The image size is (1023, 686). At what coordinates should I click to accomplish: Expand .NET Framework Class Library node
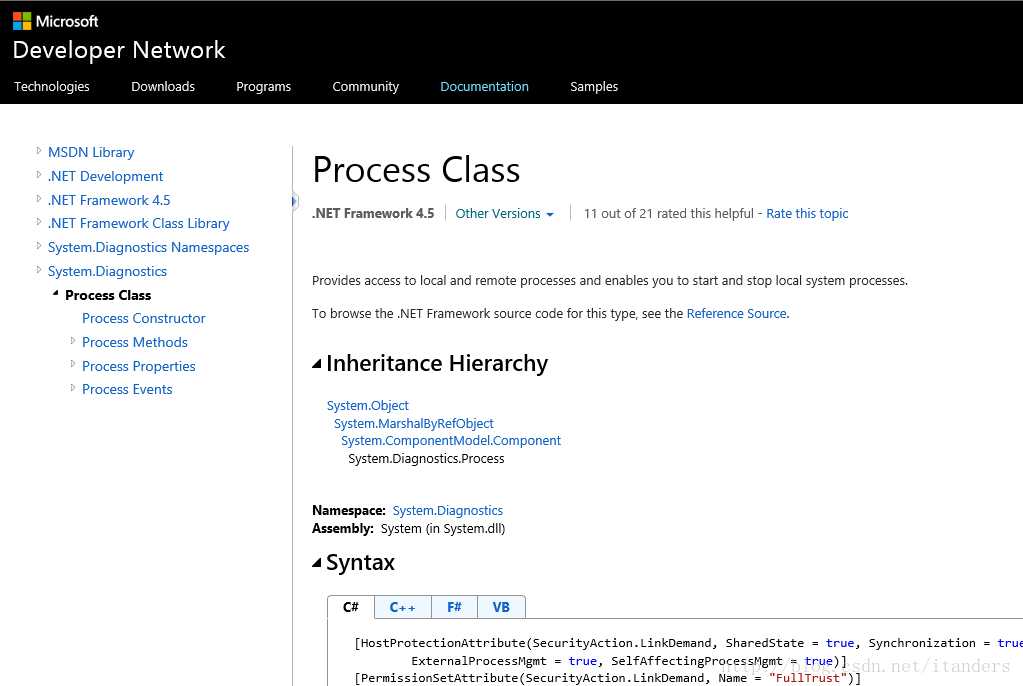pos(39,222)
